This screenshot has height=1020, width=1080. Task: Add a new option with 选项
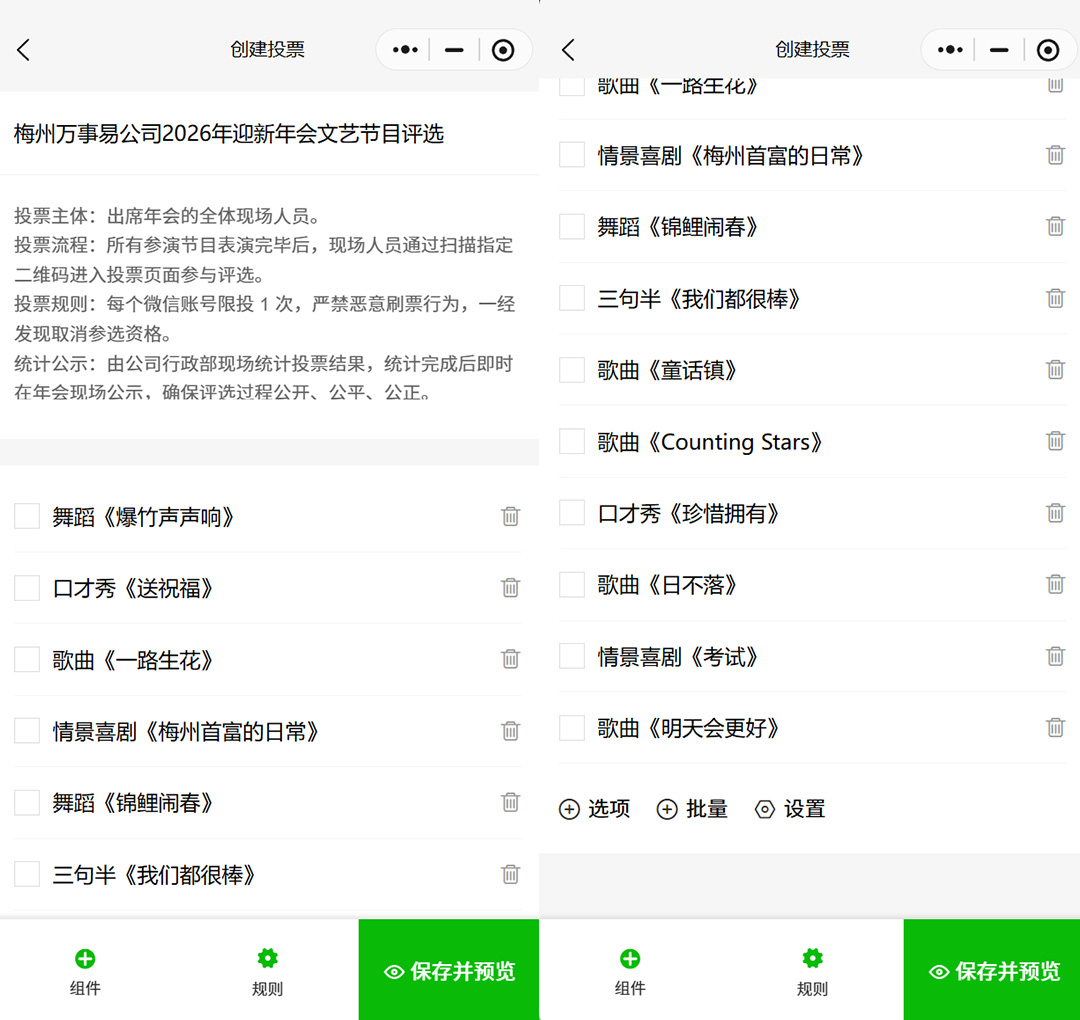[x=595, y=809]
